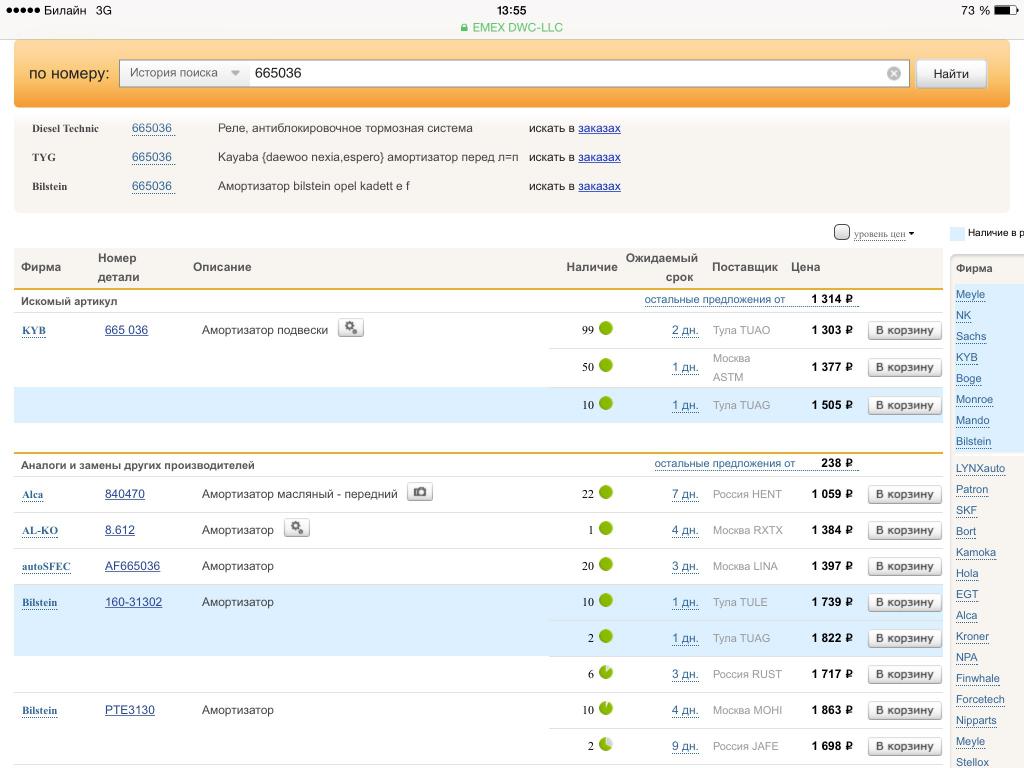Click the Цена column header
The image size is (1024, 768).
[805, 267]
